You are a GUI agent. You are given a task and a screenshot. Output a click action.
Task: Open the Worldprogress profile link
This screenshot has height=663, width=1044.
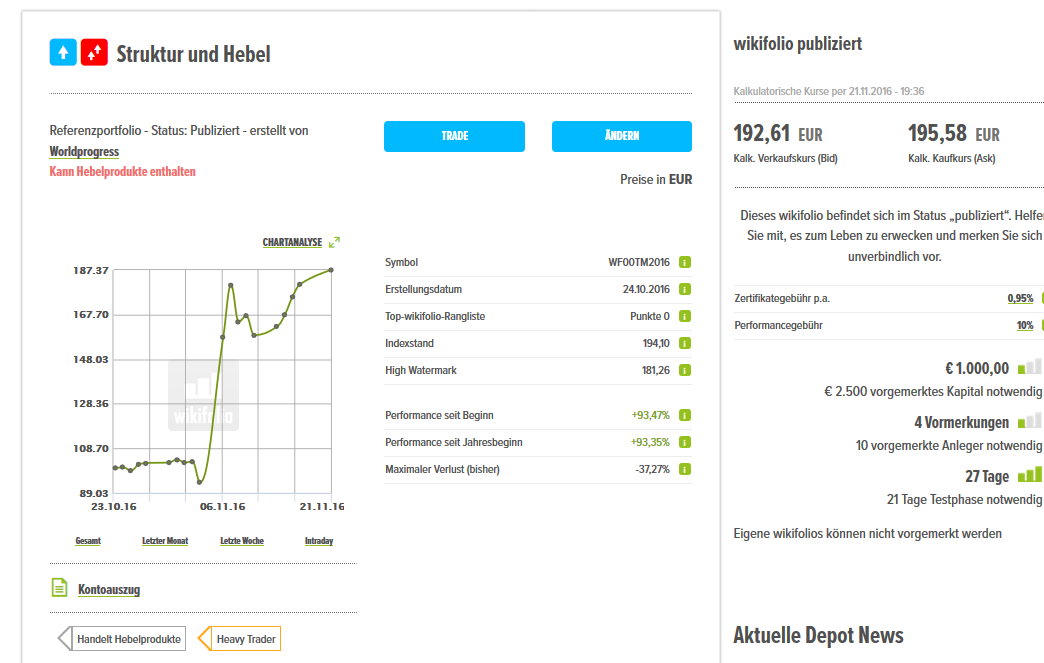(84, 152)
